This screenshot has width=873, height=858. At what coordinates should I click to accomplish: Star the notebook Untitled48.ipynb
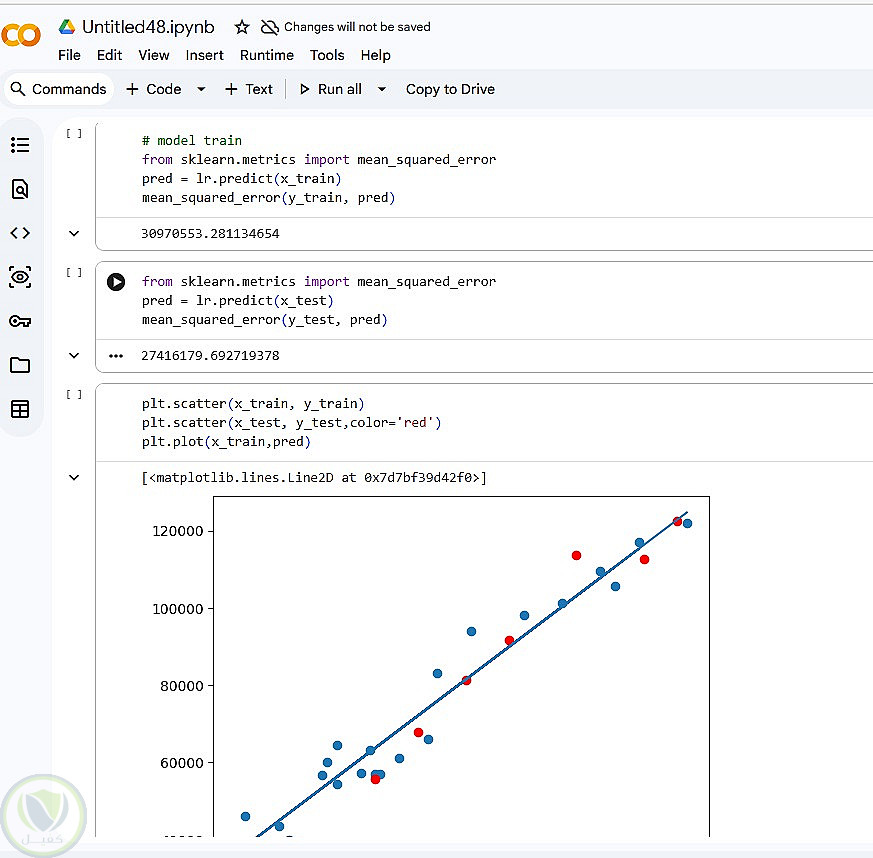[242, 27]
